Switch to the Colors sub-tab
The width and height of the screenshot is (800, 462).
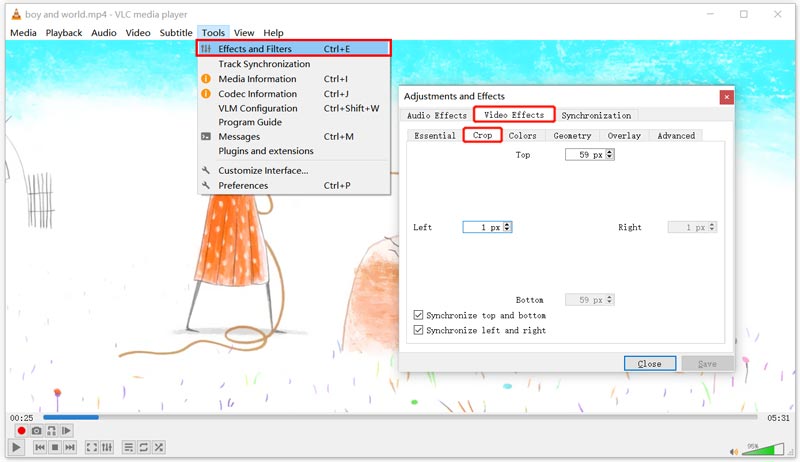click(x=522, y=136)
